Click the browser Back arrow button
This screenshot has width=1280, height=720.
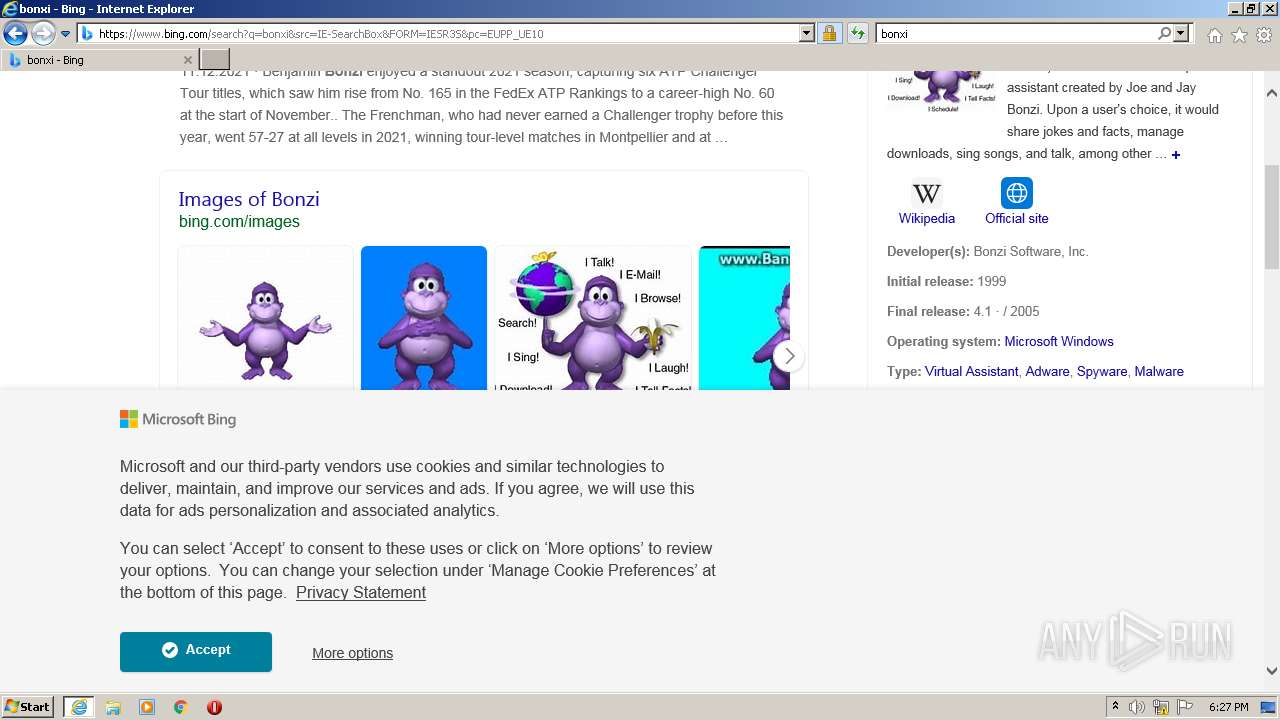click(x=15, y=34)
